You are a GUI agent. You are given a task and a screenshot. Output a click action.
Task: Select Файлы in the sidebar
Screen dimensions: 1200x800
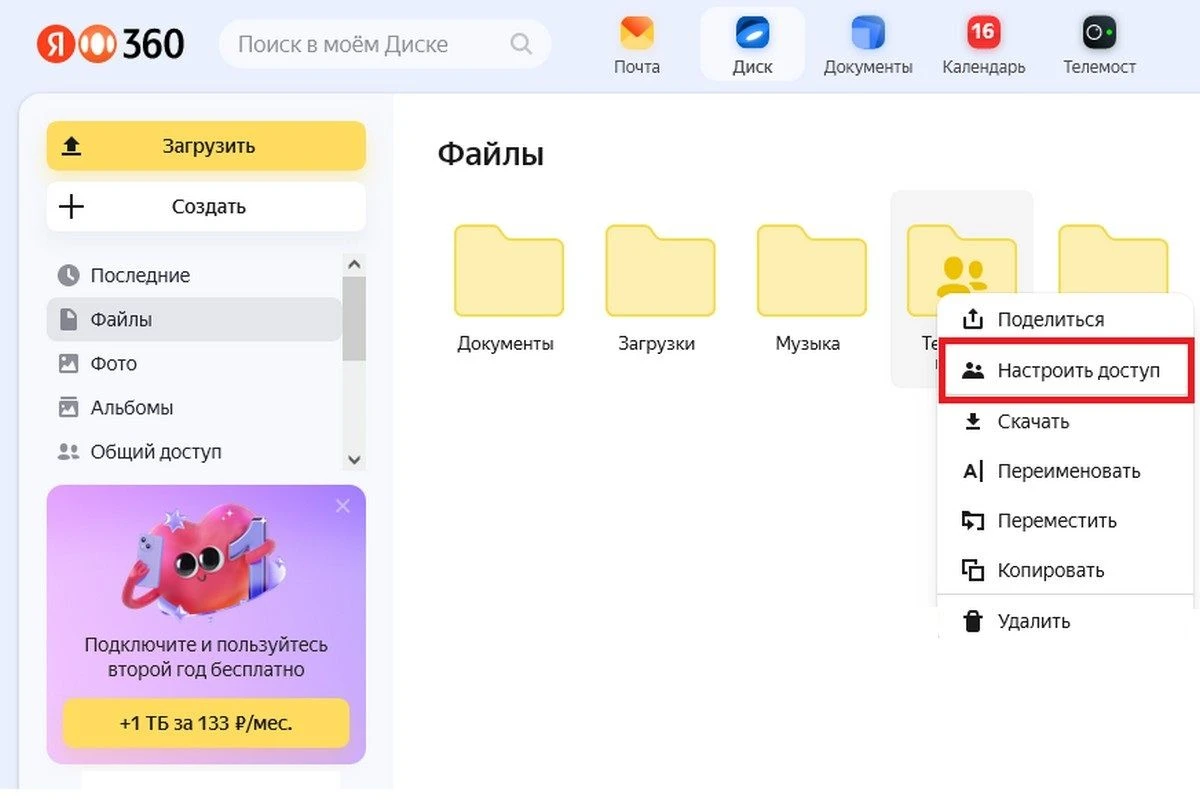point(194,320)
